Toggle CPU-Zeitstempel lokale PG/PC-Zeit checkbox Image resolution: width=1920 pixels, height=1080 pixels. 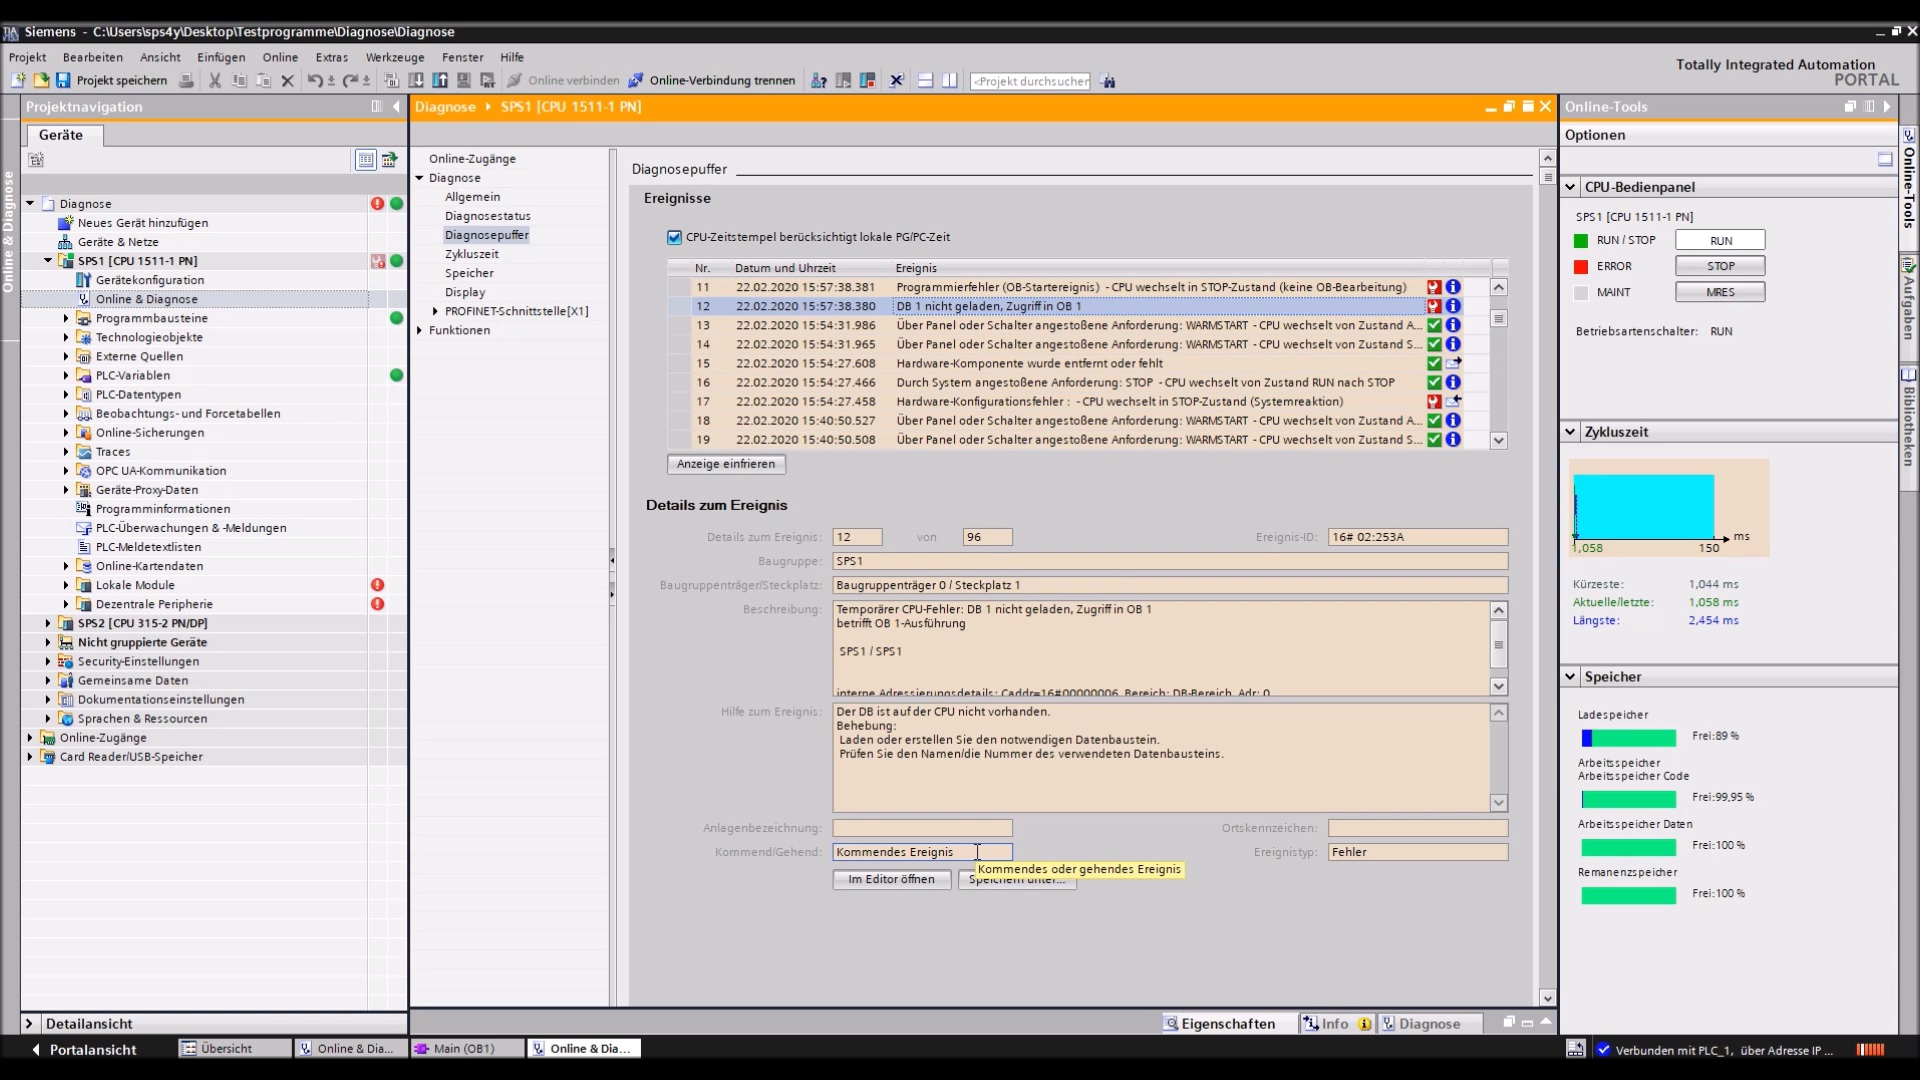[x=674, y=237]
